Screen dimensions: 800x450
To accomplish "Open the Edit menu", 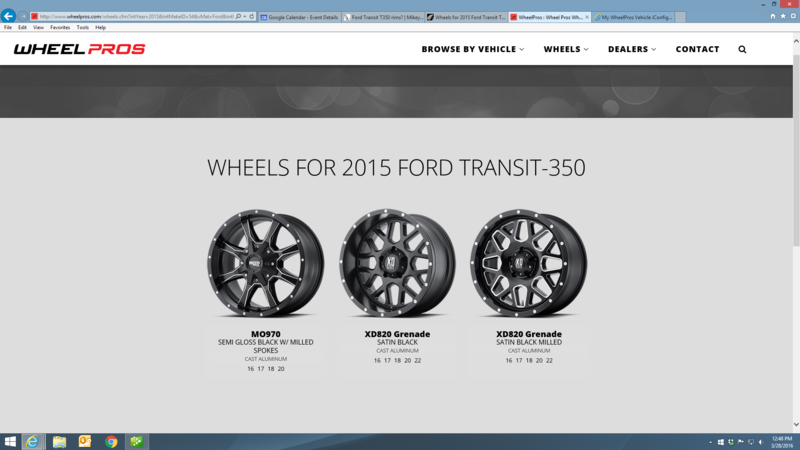I will click(22, 28).
